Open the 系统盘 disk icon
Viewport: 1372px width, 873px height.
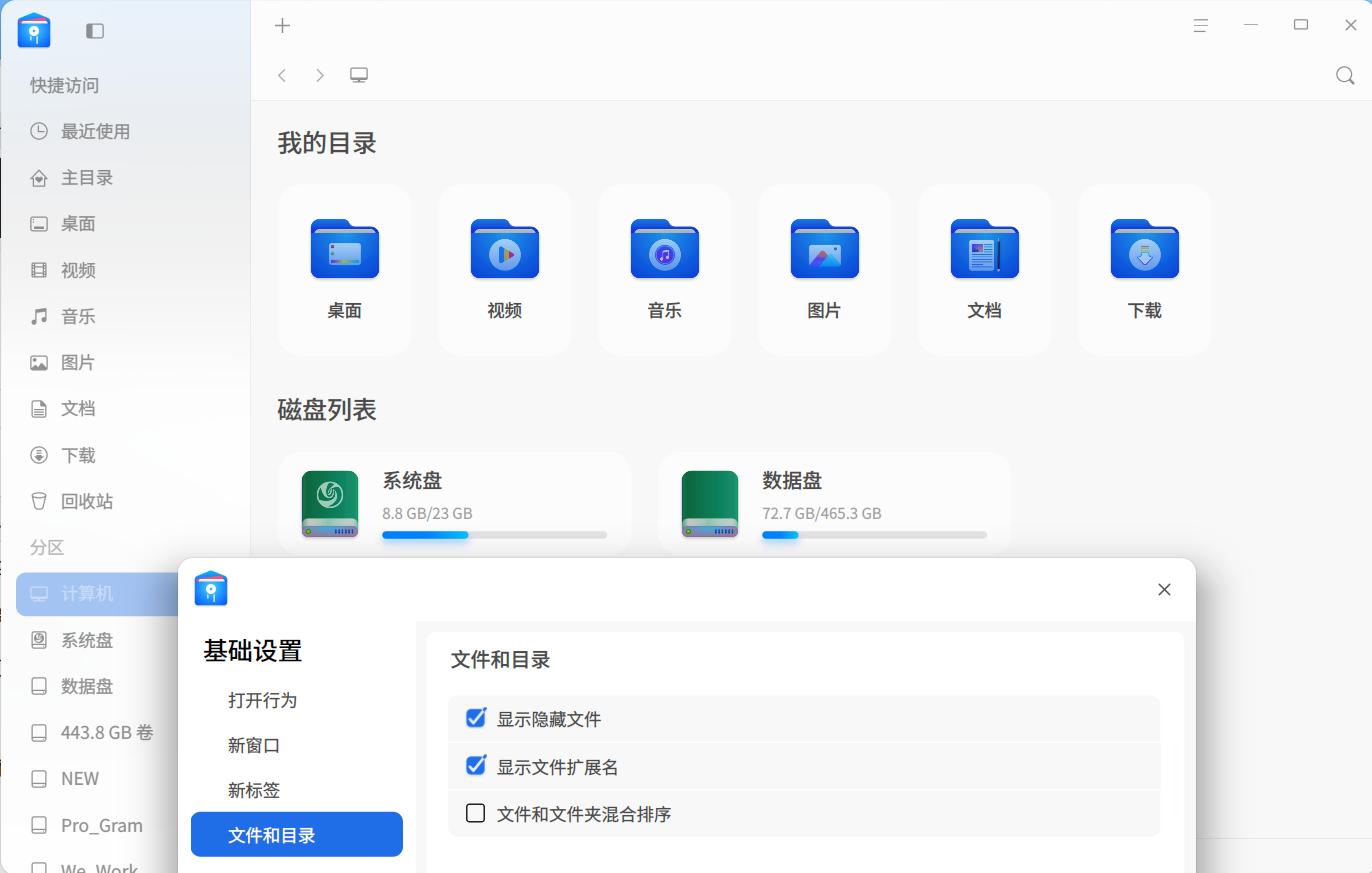point(330,503)
